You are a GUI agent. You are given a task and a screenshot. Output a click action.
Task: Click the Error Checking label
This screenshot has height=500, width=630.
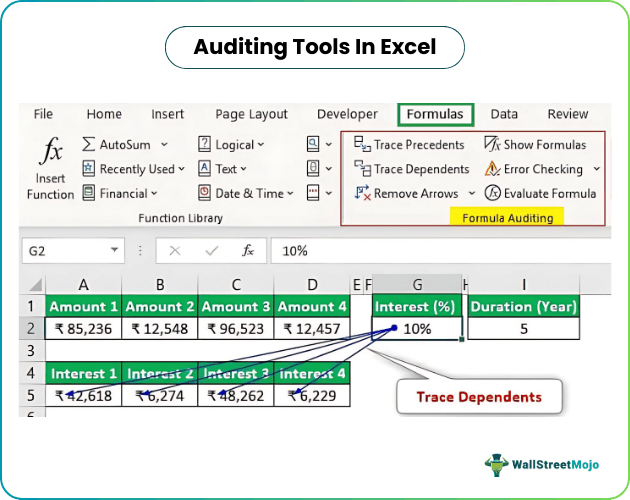(543, 169)
